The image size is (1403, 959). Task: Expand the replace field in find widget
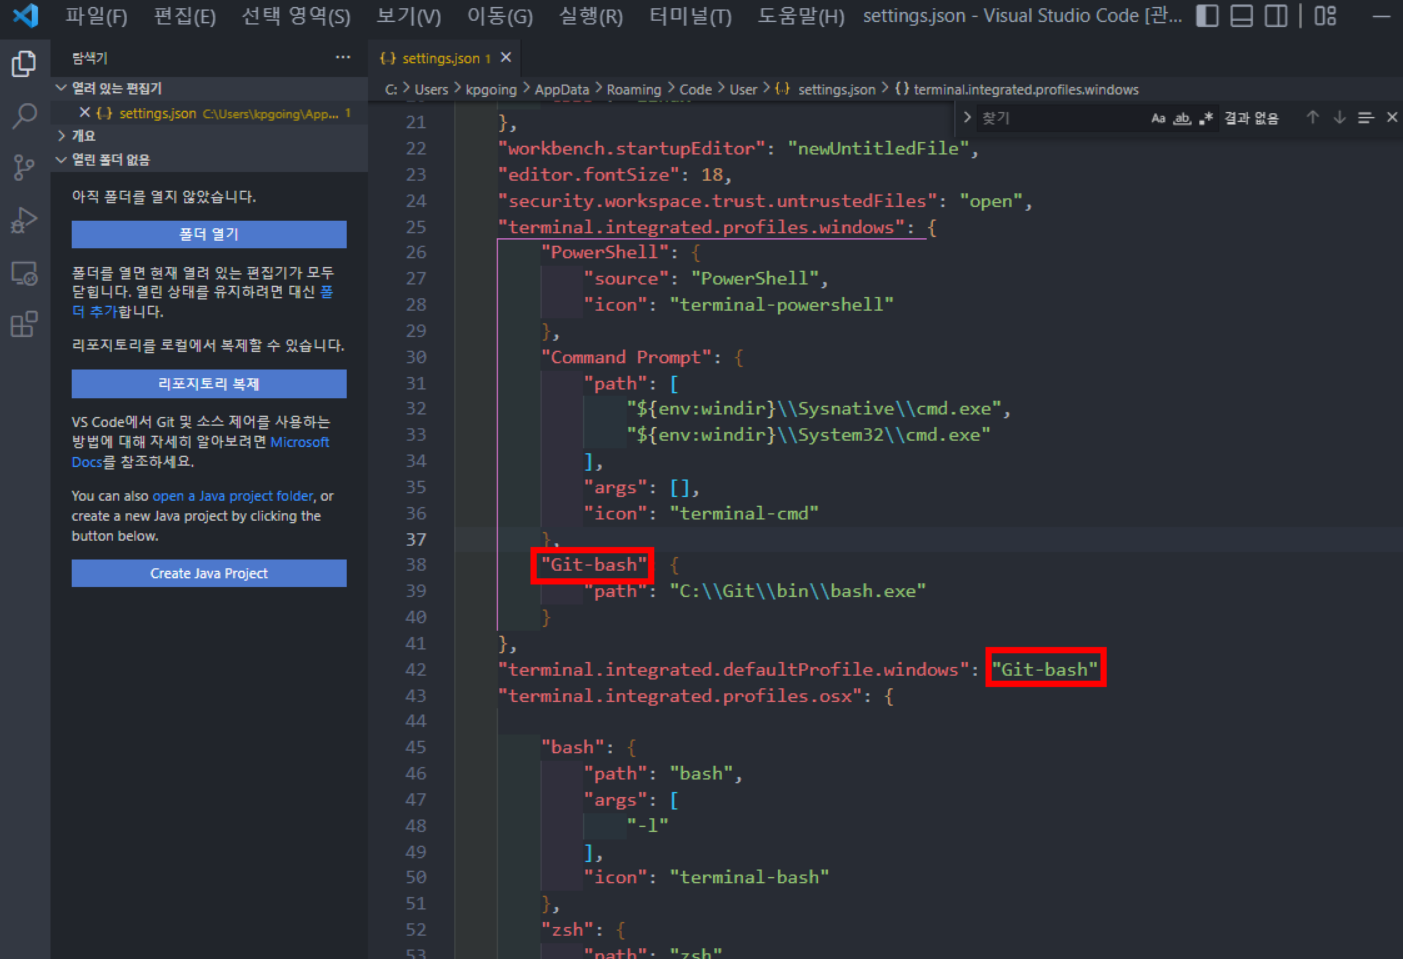(x=967, y=118)
